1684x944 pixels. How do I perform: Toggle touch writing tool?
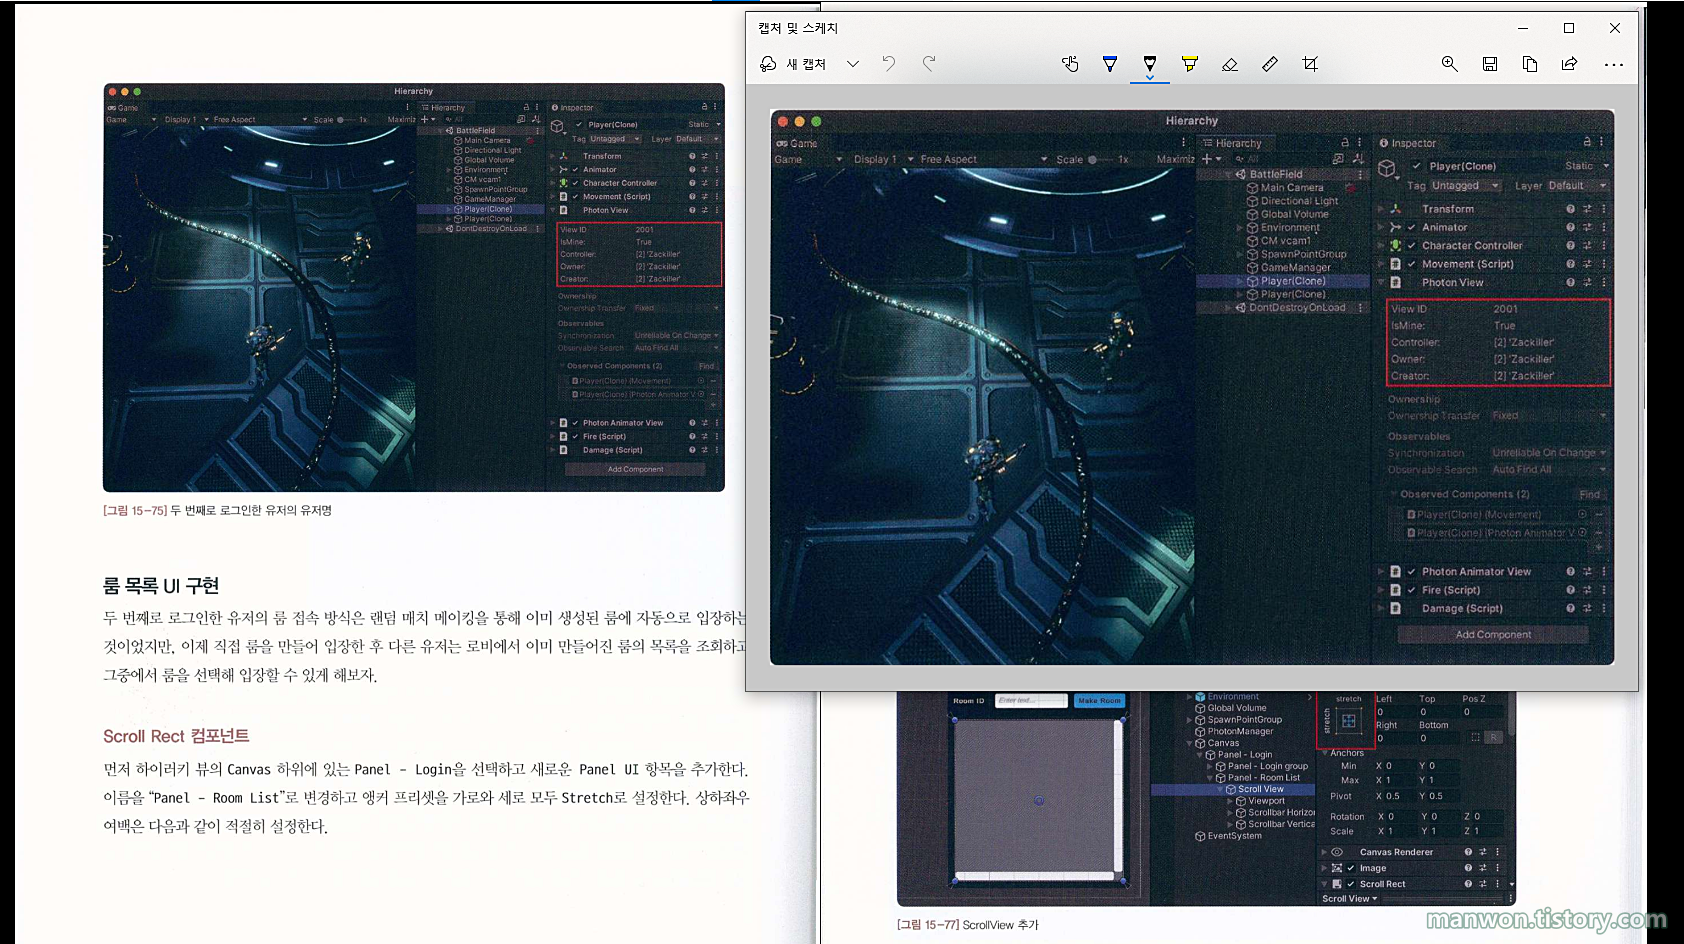click(1070, 64)
